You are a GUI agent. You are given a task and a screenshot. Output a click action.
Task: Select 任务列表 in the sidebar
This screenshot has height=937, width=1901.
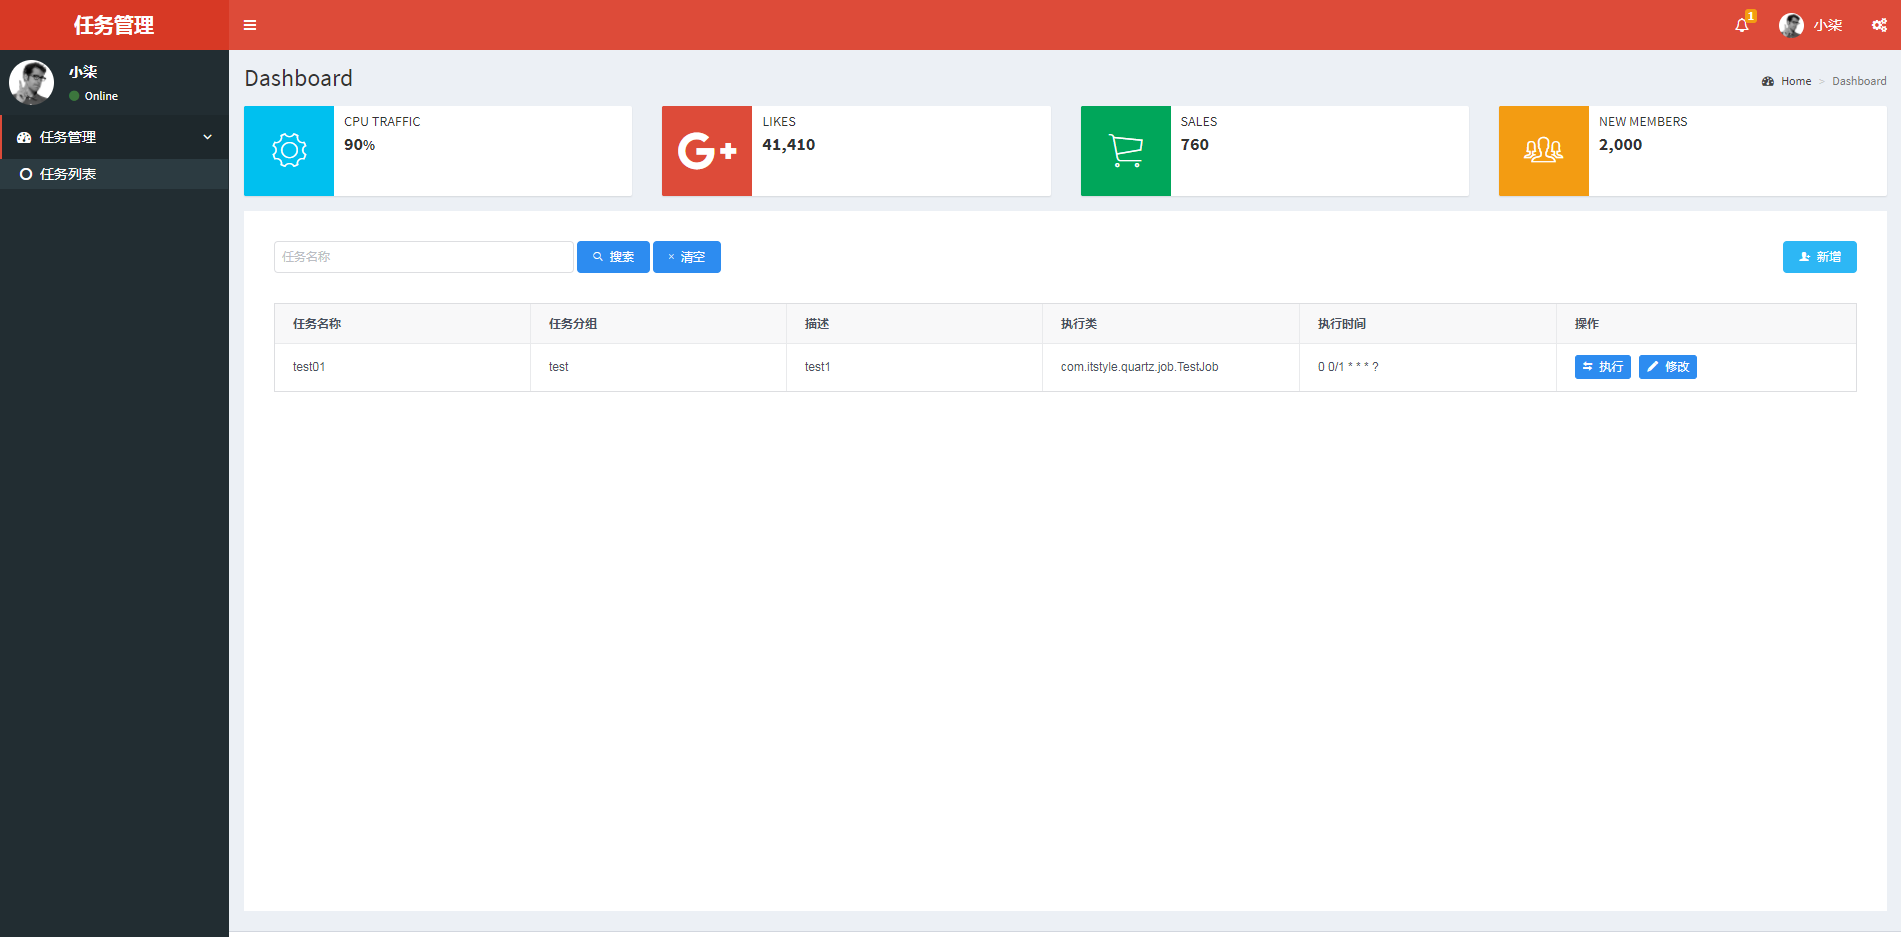coord(68,173)
